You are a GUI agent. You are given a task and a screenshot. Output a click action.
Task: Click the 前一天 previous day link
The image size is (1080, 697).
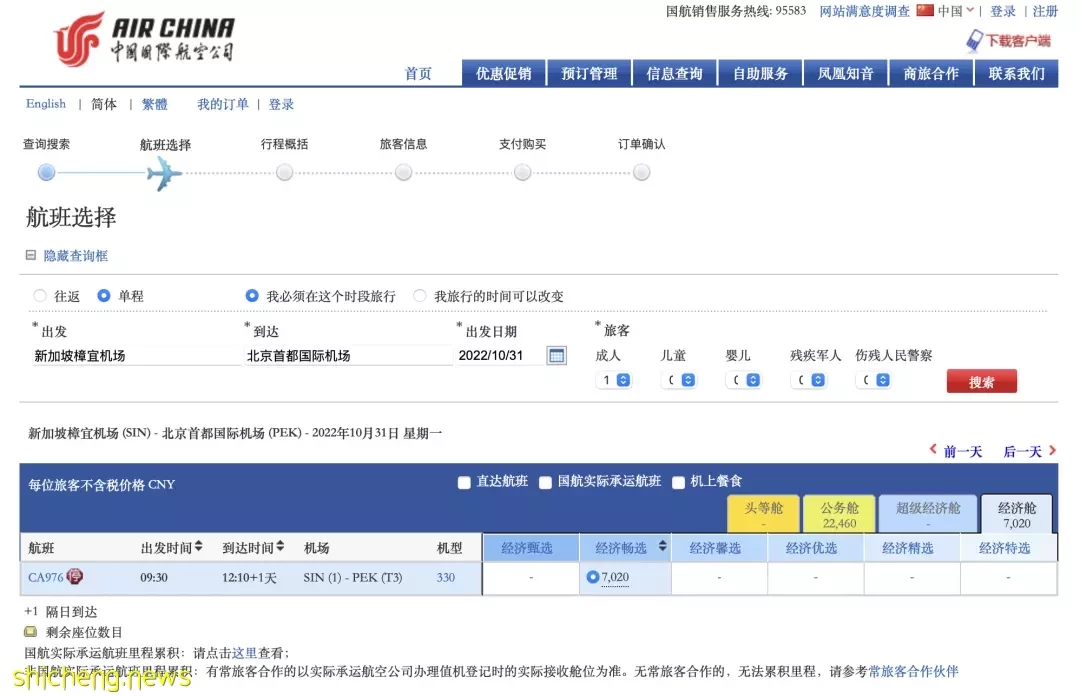(963, 451)
